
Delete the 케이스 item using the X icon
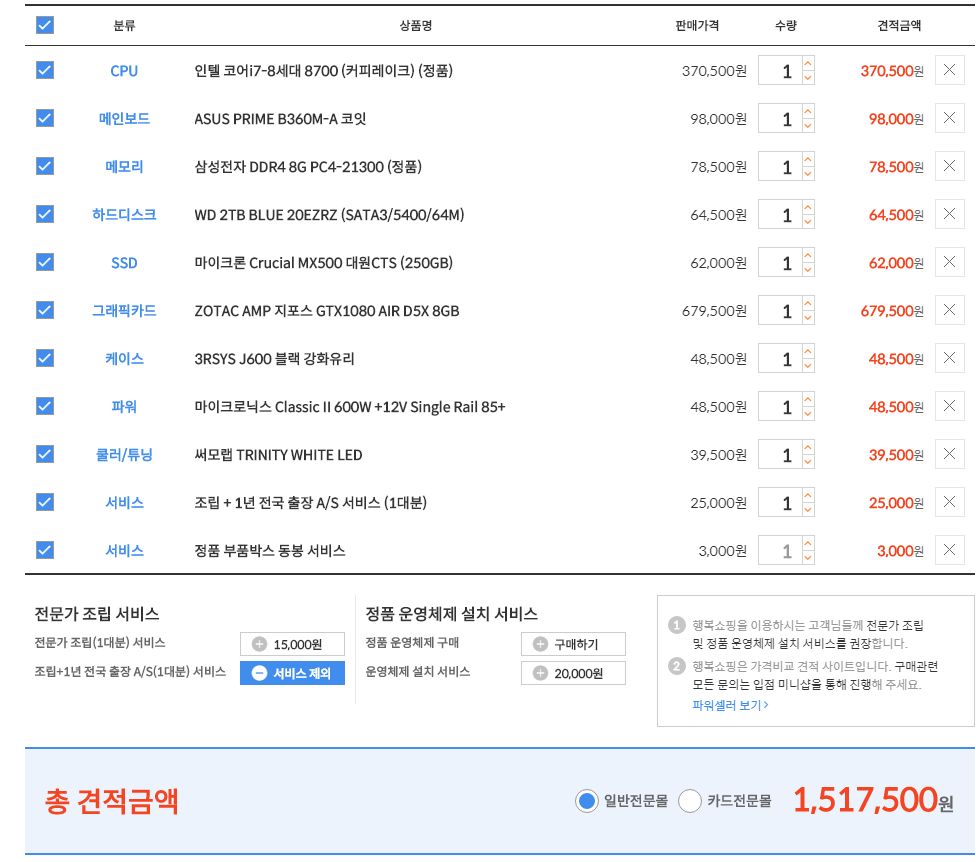949,358
